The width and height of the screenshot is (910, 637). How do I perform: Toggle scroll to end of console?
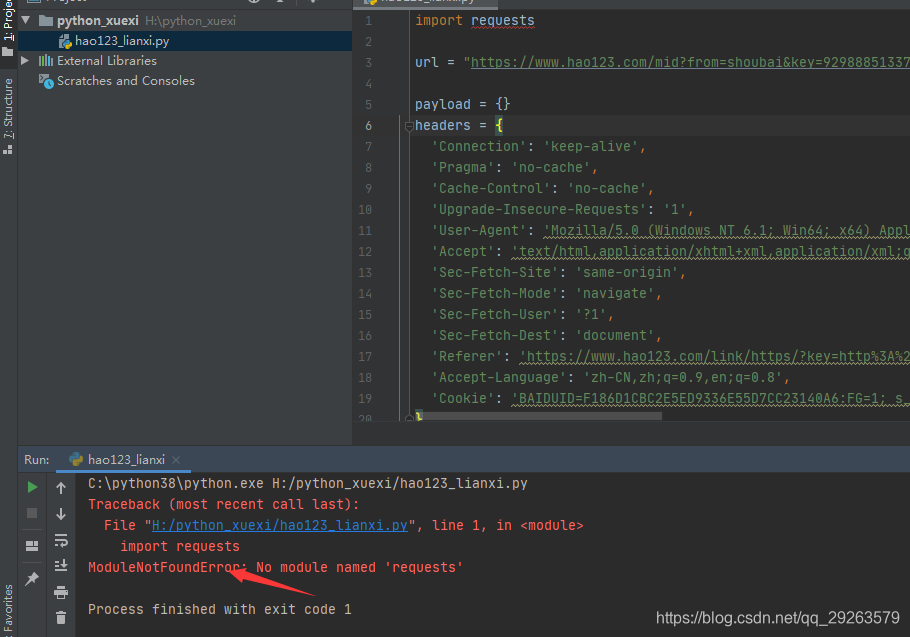[x=61, y=565]
